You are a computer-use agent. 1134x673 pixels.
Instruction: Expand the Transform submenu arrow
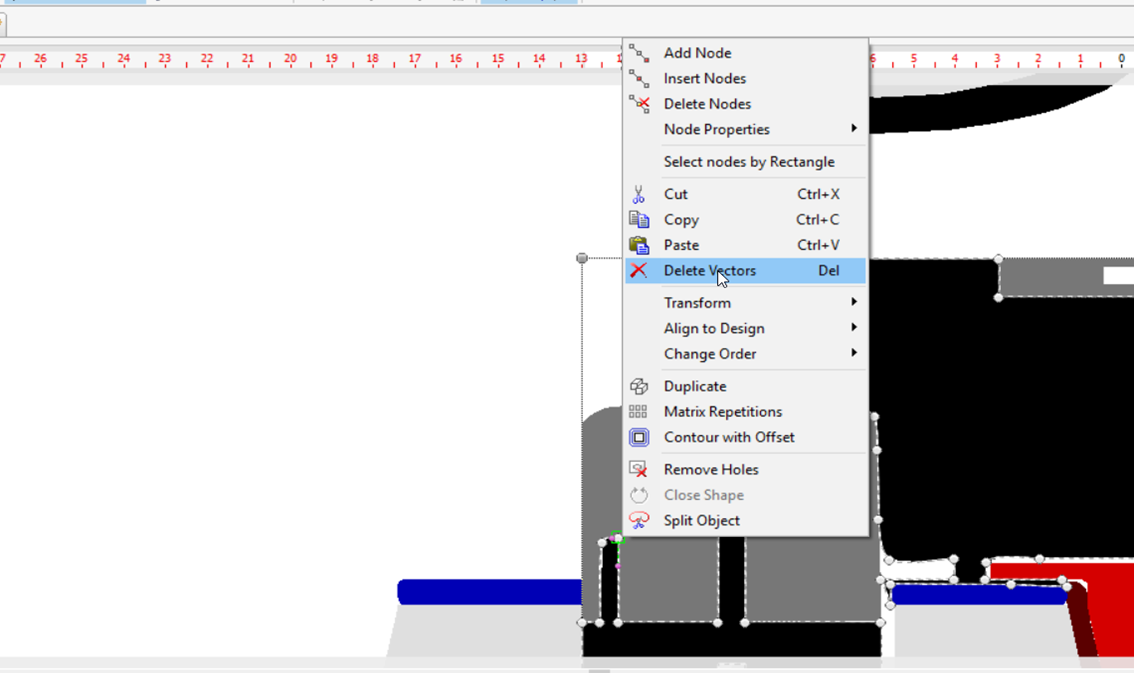click(854, 302)
